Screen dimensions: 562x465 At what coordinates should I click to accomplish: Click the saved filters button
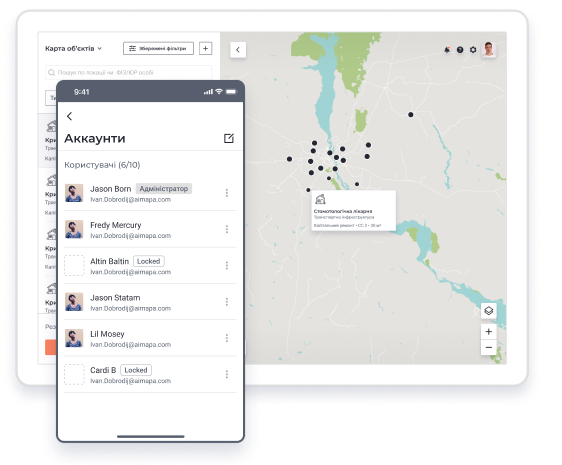pyautogui.click(x=158, y=48)
